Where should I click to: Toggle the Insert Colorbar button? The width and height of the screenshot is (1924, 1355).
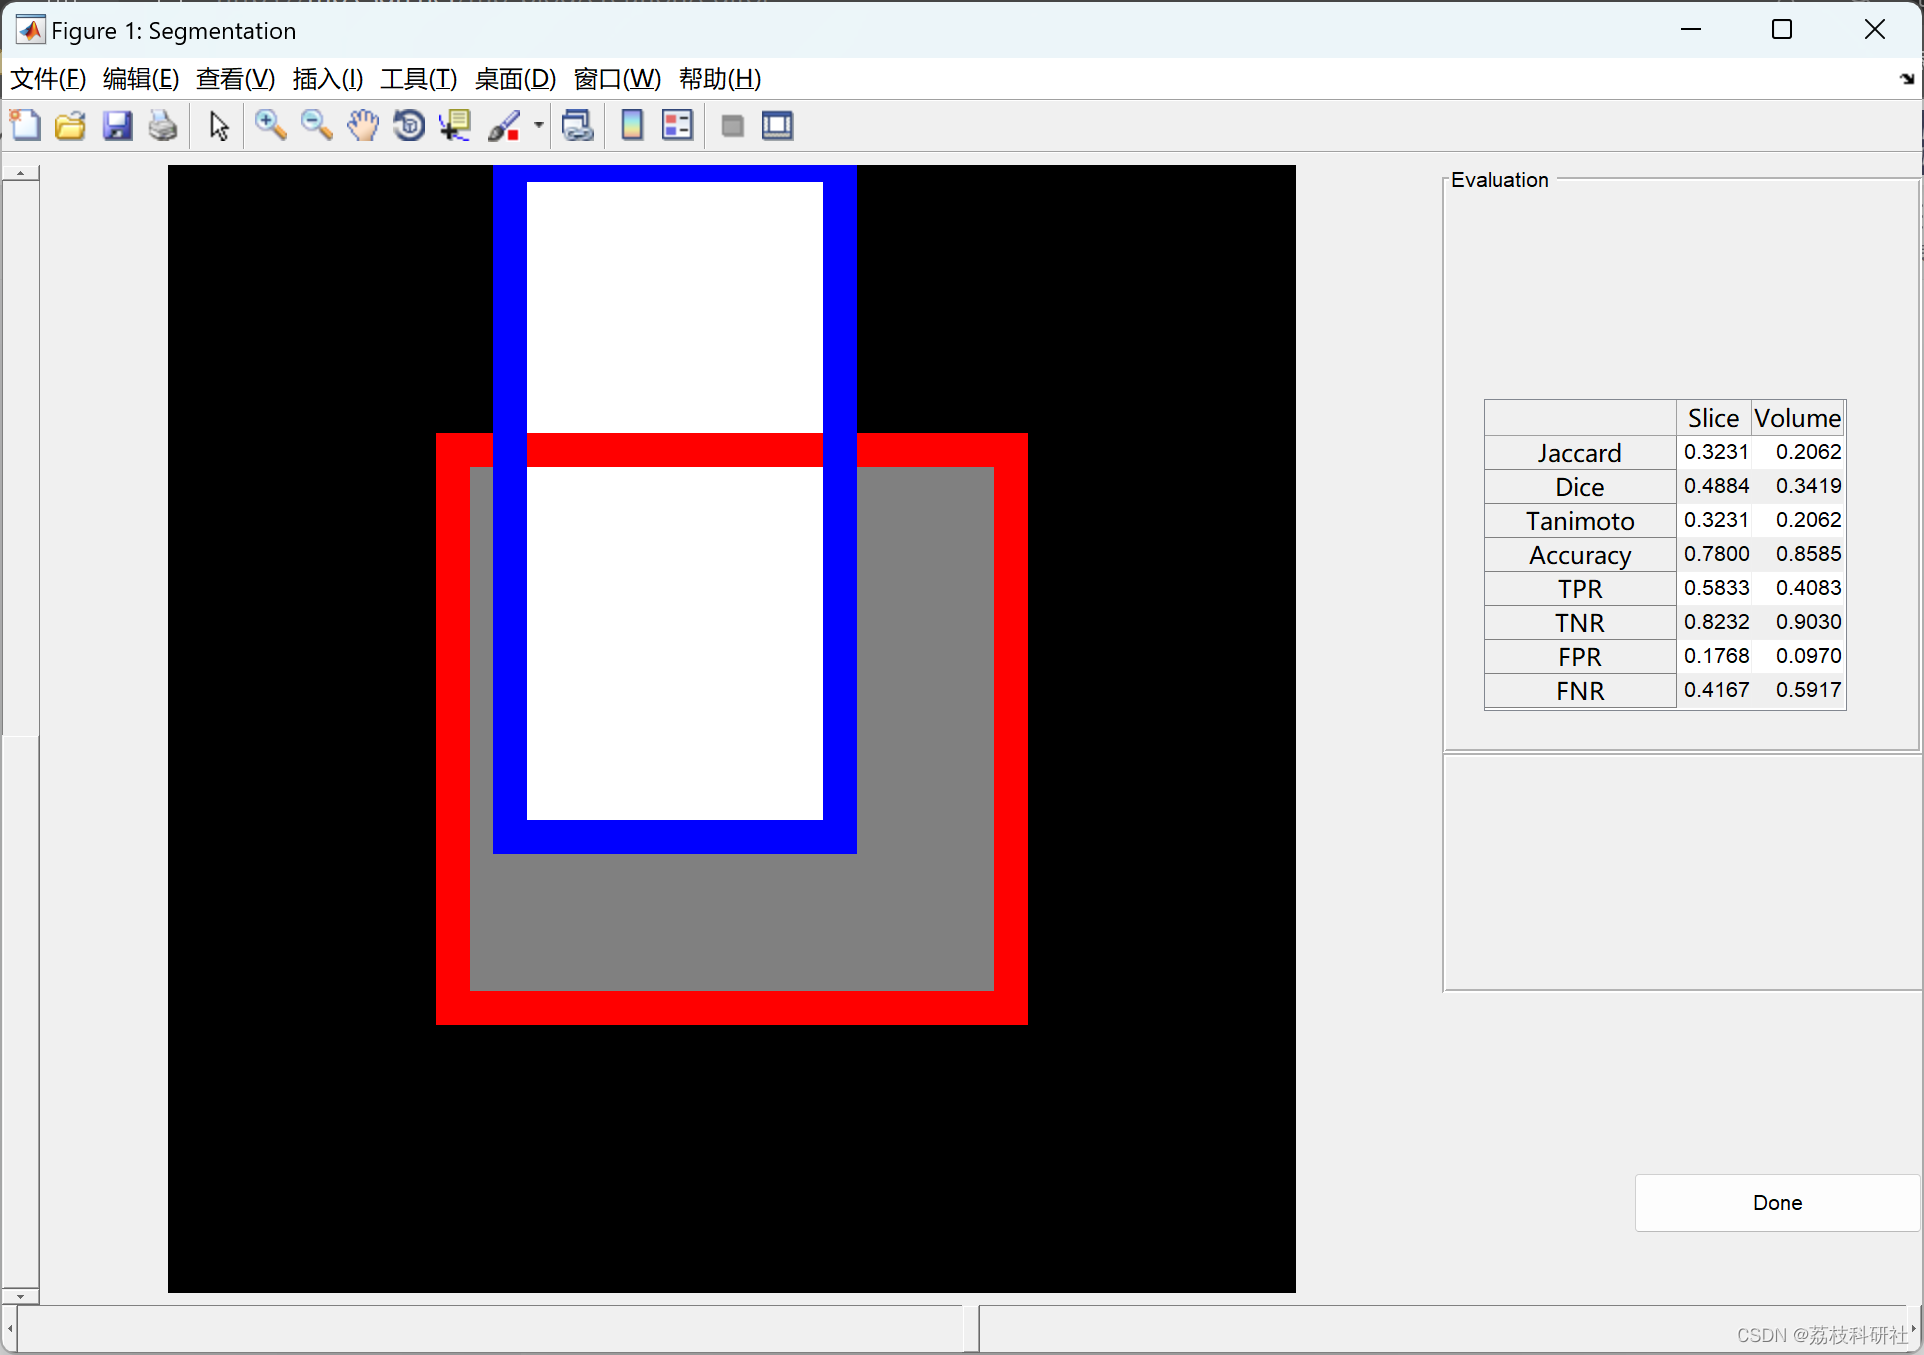pyautogui.click(x=632, y=126)
